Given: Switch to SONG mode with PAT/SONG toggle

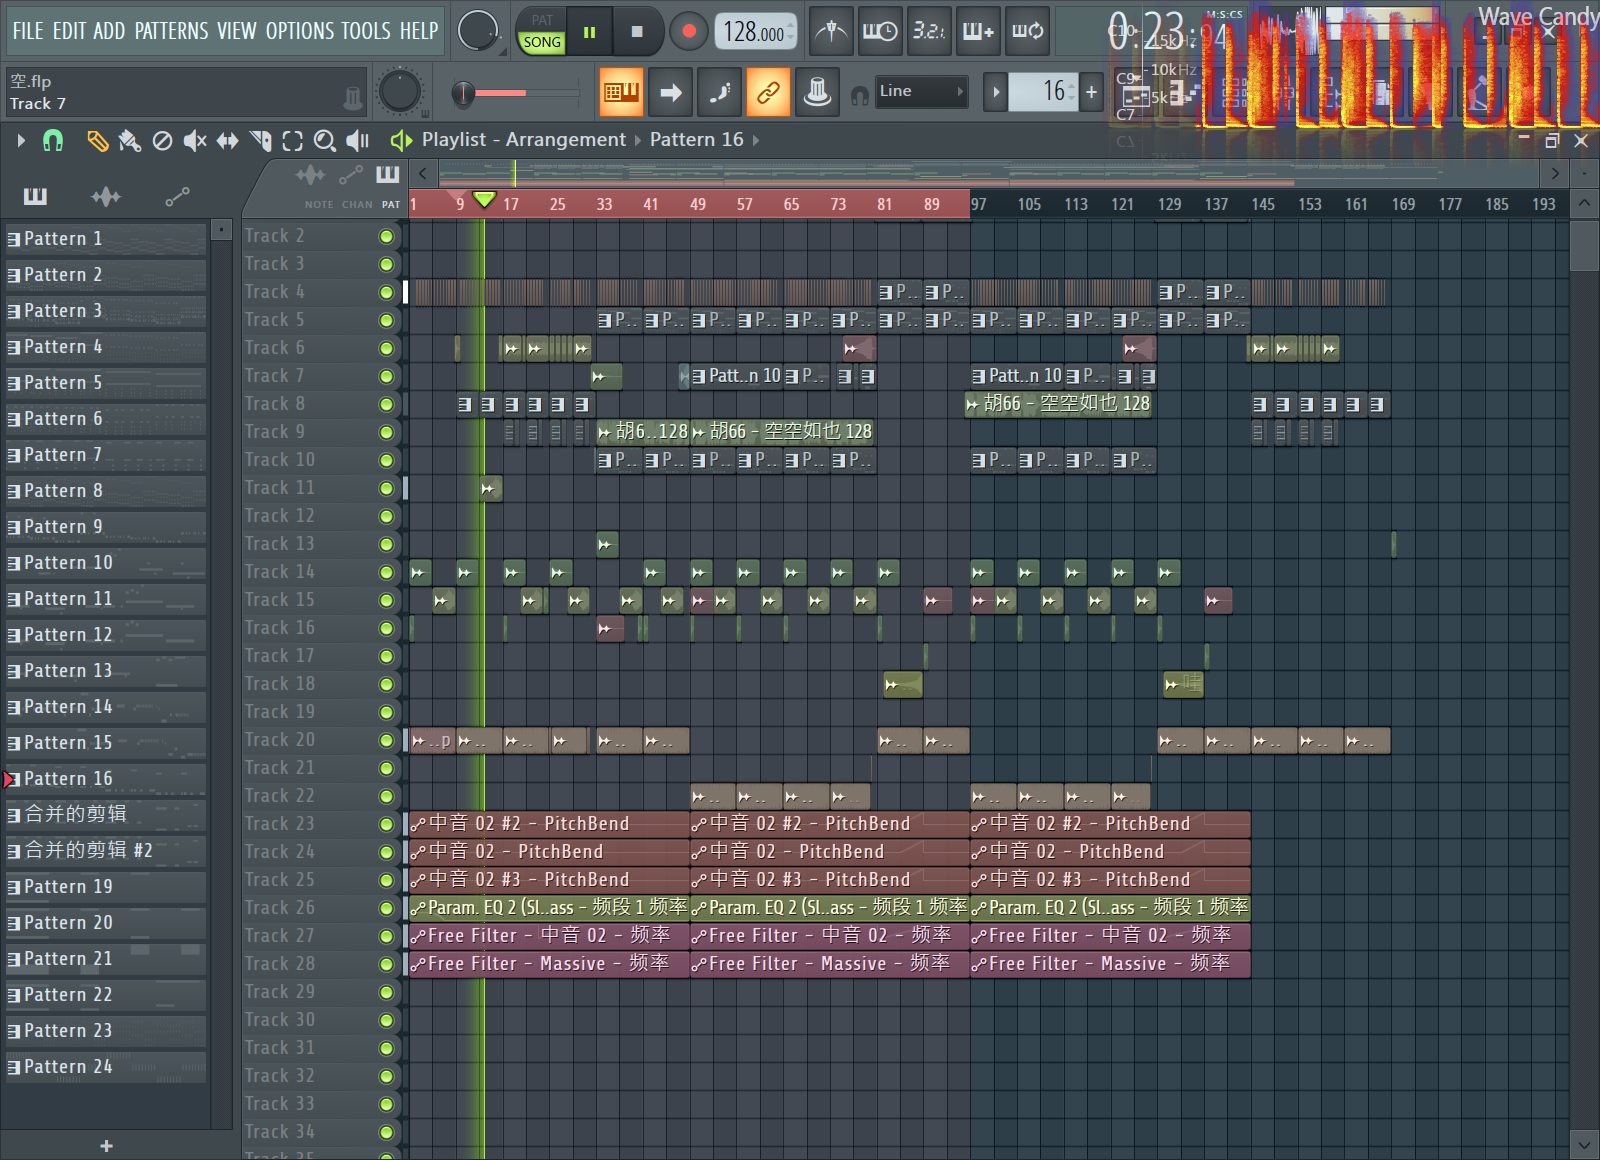Looking at the screenshot, I should (x=542, y=42).
